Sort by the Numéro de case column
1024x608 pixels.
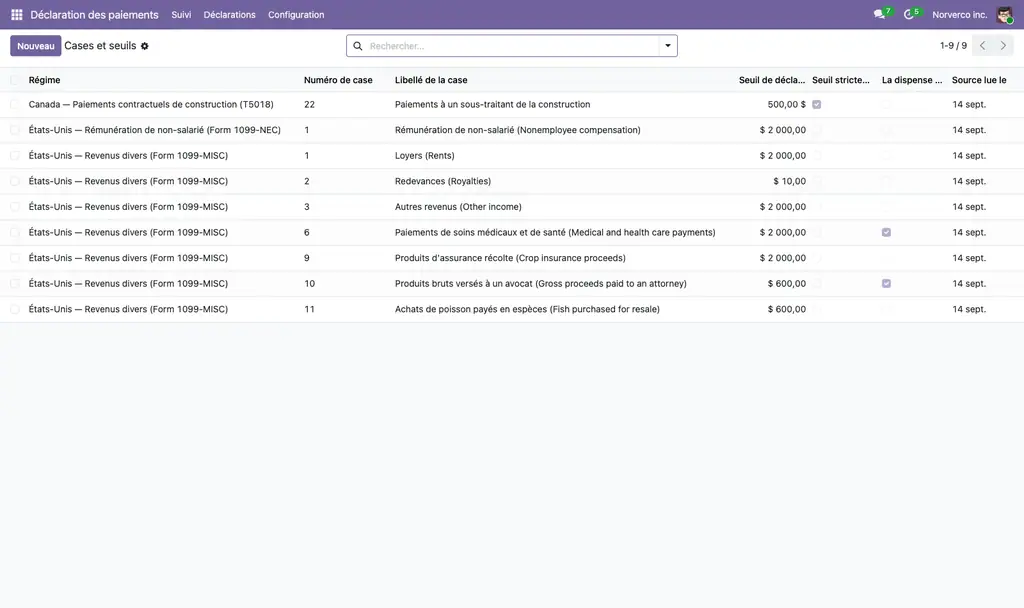coord(338,80)
